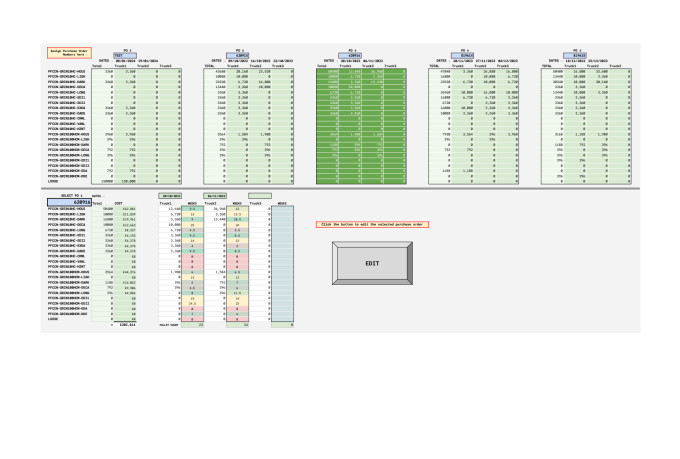This screenshot has width=680, height=459.
Task: Select the date box above lower Truck2 column
Action: (215, 196)
